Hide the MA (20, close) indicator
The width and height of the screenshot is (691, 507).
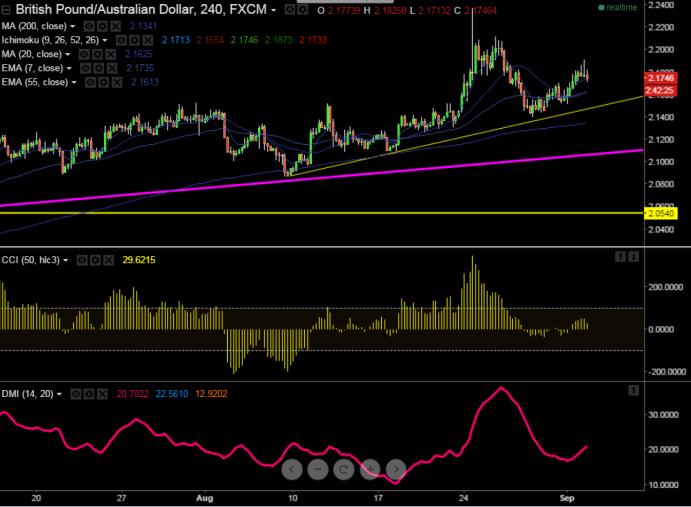[x=84, y=54]
